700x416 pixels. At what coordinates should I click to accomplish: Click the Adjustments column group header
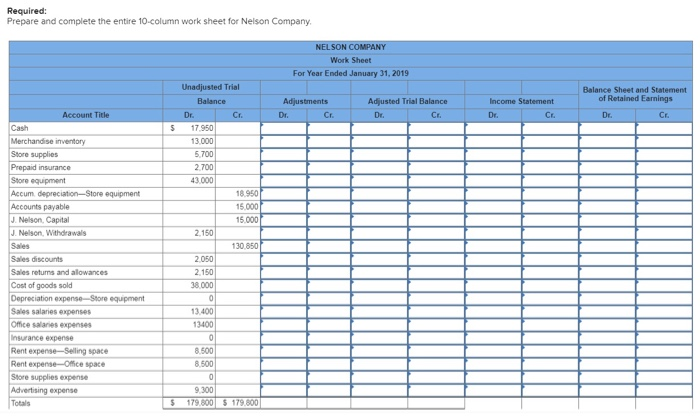coord(305,101)
